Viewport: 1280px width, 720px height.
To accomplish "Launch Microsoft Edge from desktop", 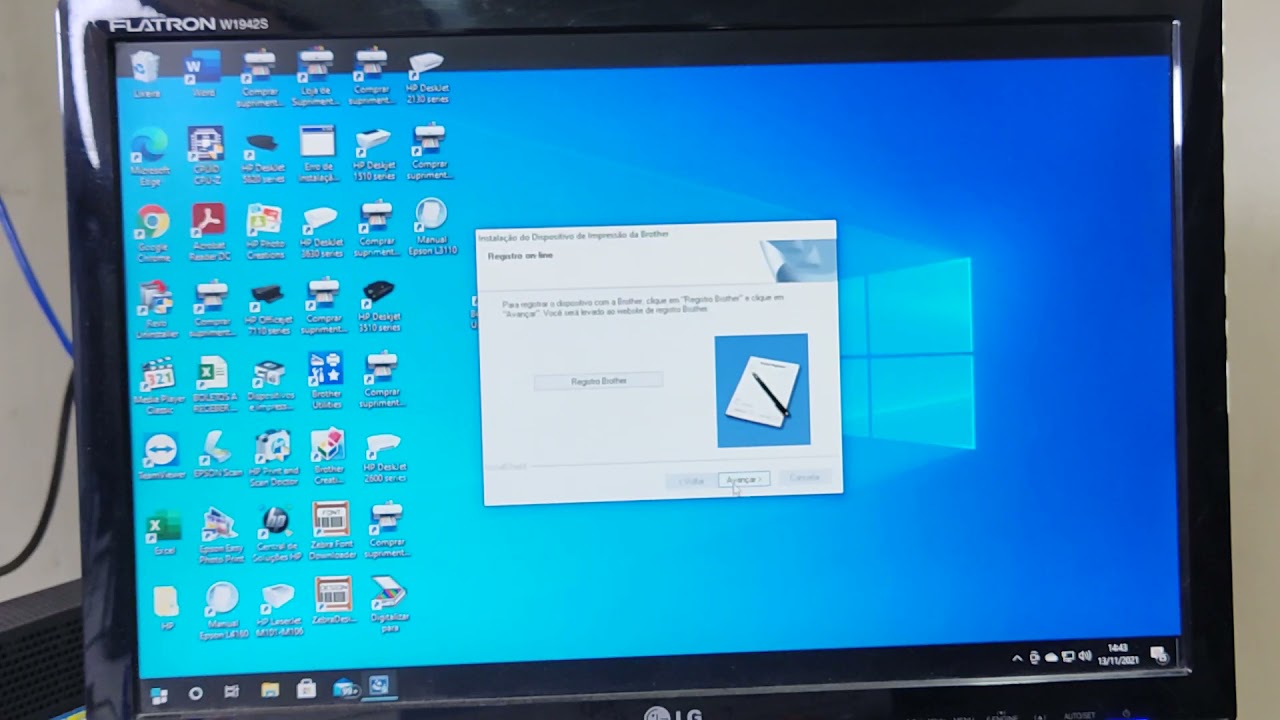I will [149, 159].
